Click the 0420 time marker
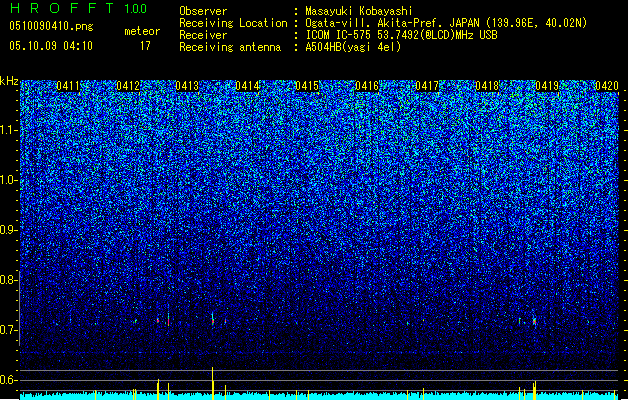 (607, 86)
